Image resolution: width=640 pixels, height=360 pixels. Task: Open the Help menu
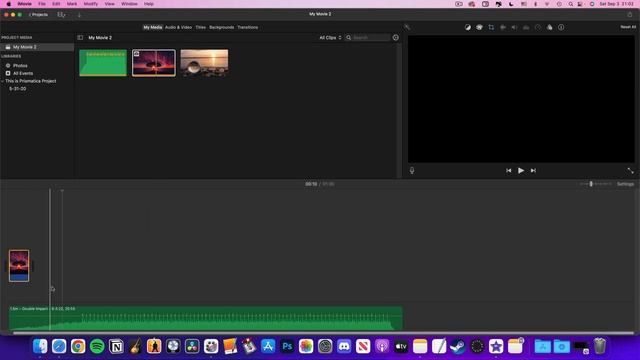149,4
